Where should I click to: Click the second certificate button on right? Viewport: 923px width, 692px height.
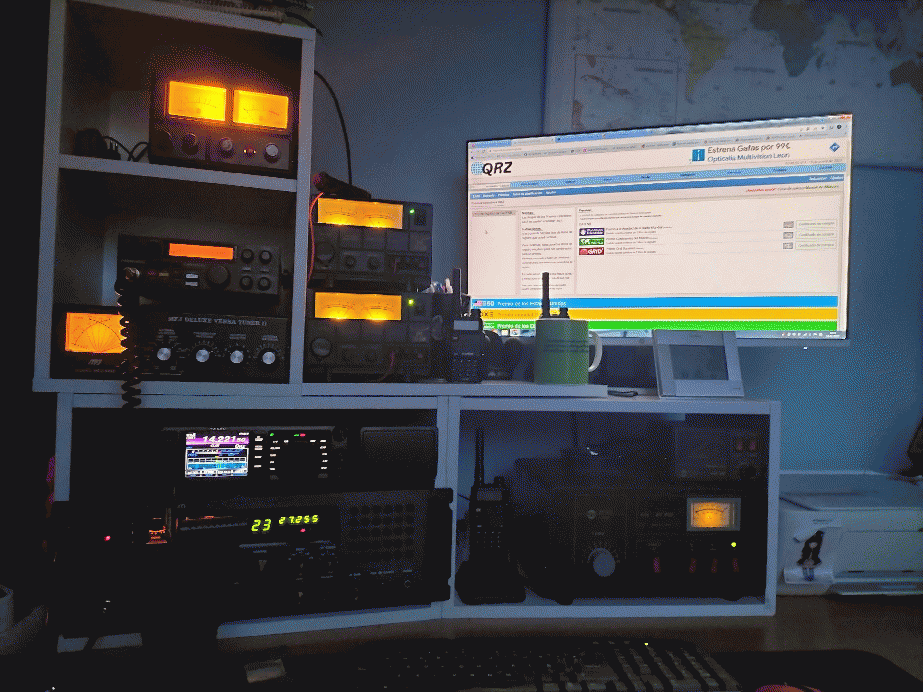pos(816,235)
